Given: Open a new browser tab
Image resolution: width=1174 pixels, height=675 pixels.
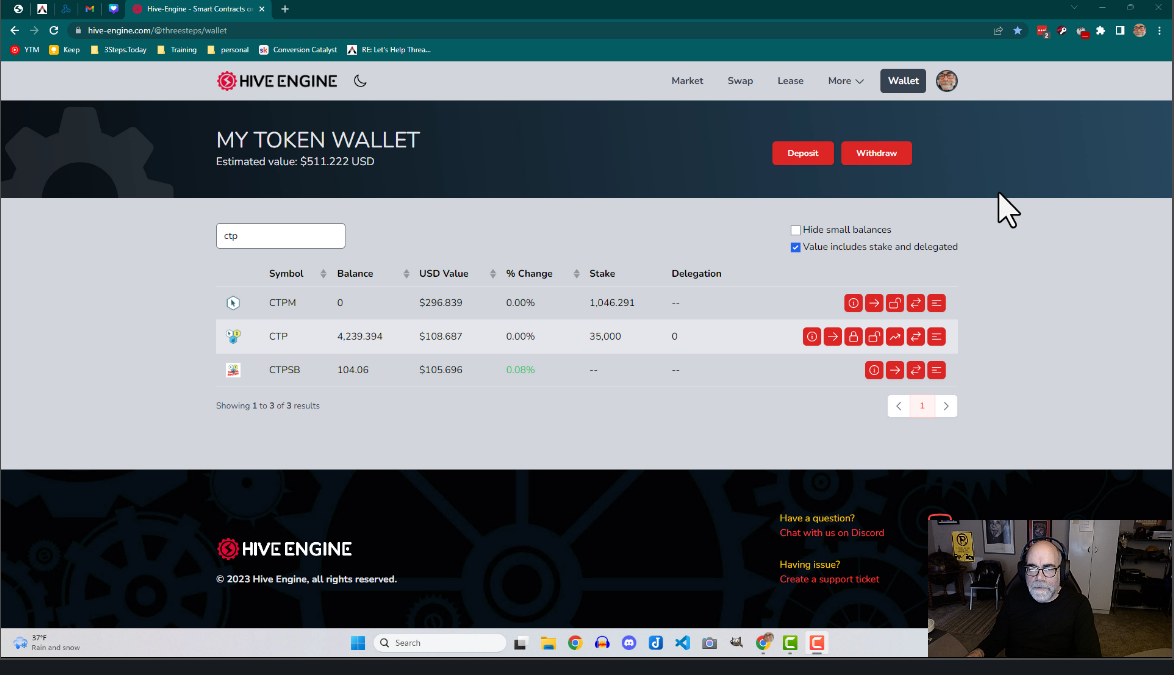Looking at the screenshot, I should coord(285,9).
